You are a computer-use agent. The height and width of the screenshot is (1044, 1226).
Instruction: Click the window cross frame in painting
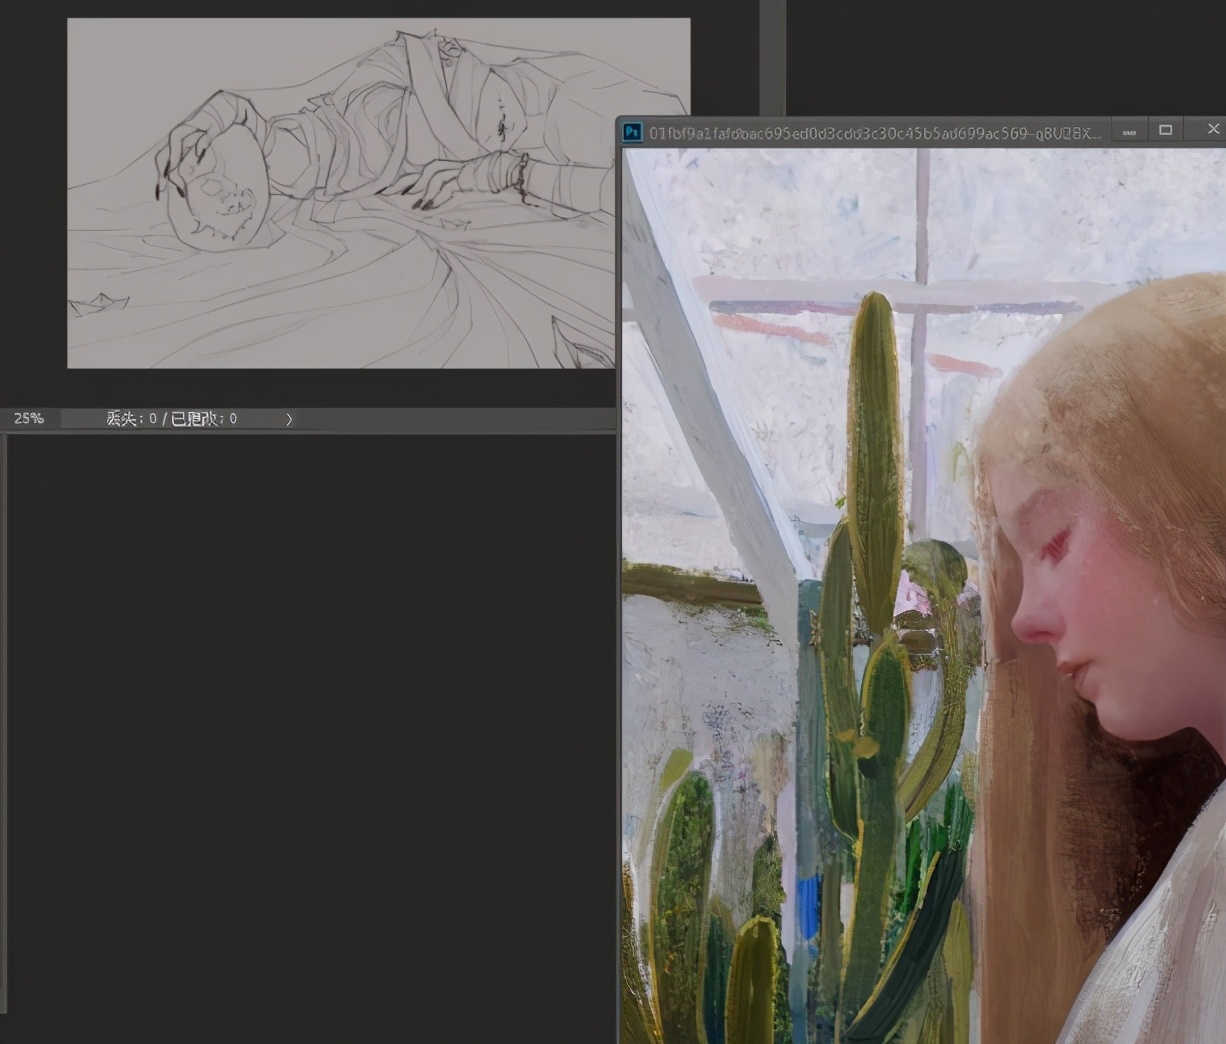(919, 290)
